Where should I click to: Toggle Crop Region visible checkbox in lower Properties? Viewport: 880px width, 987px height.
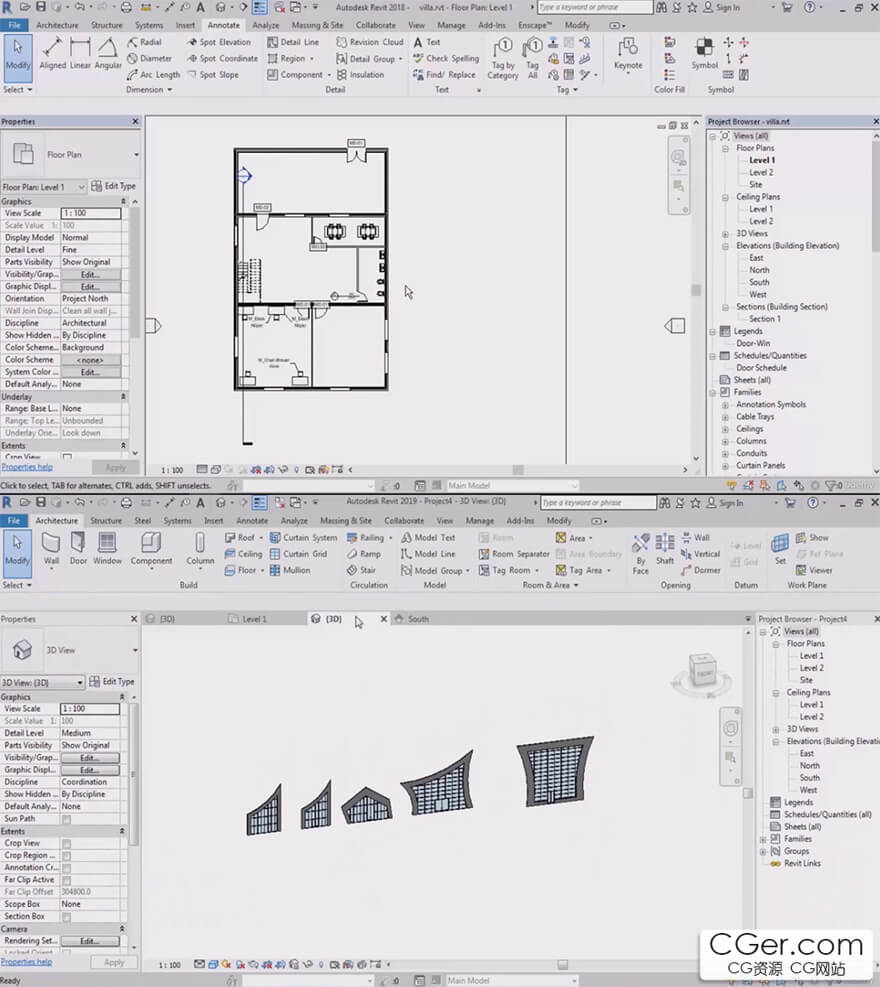67,856
